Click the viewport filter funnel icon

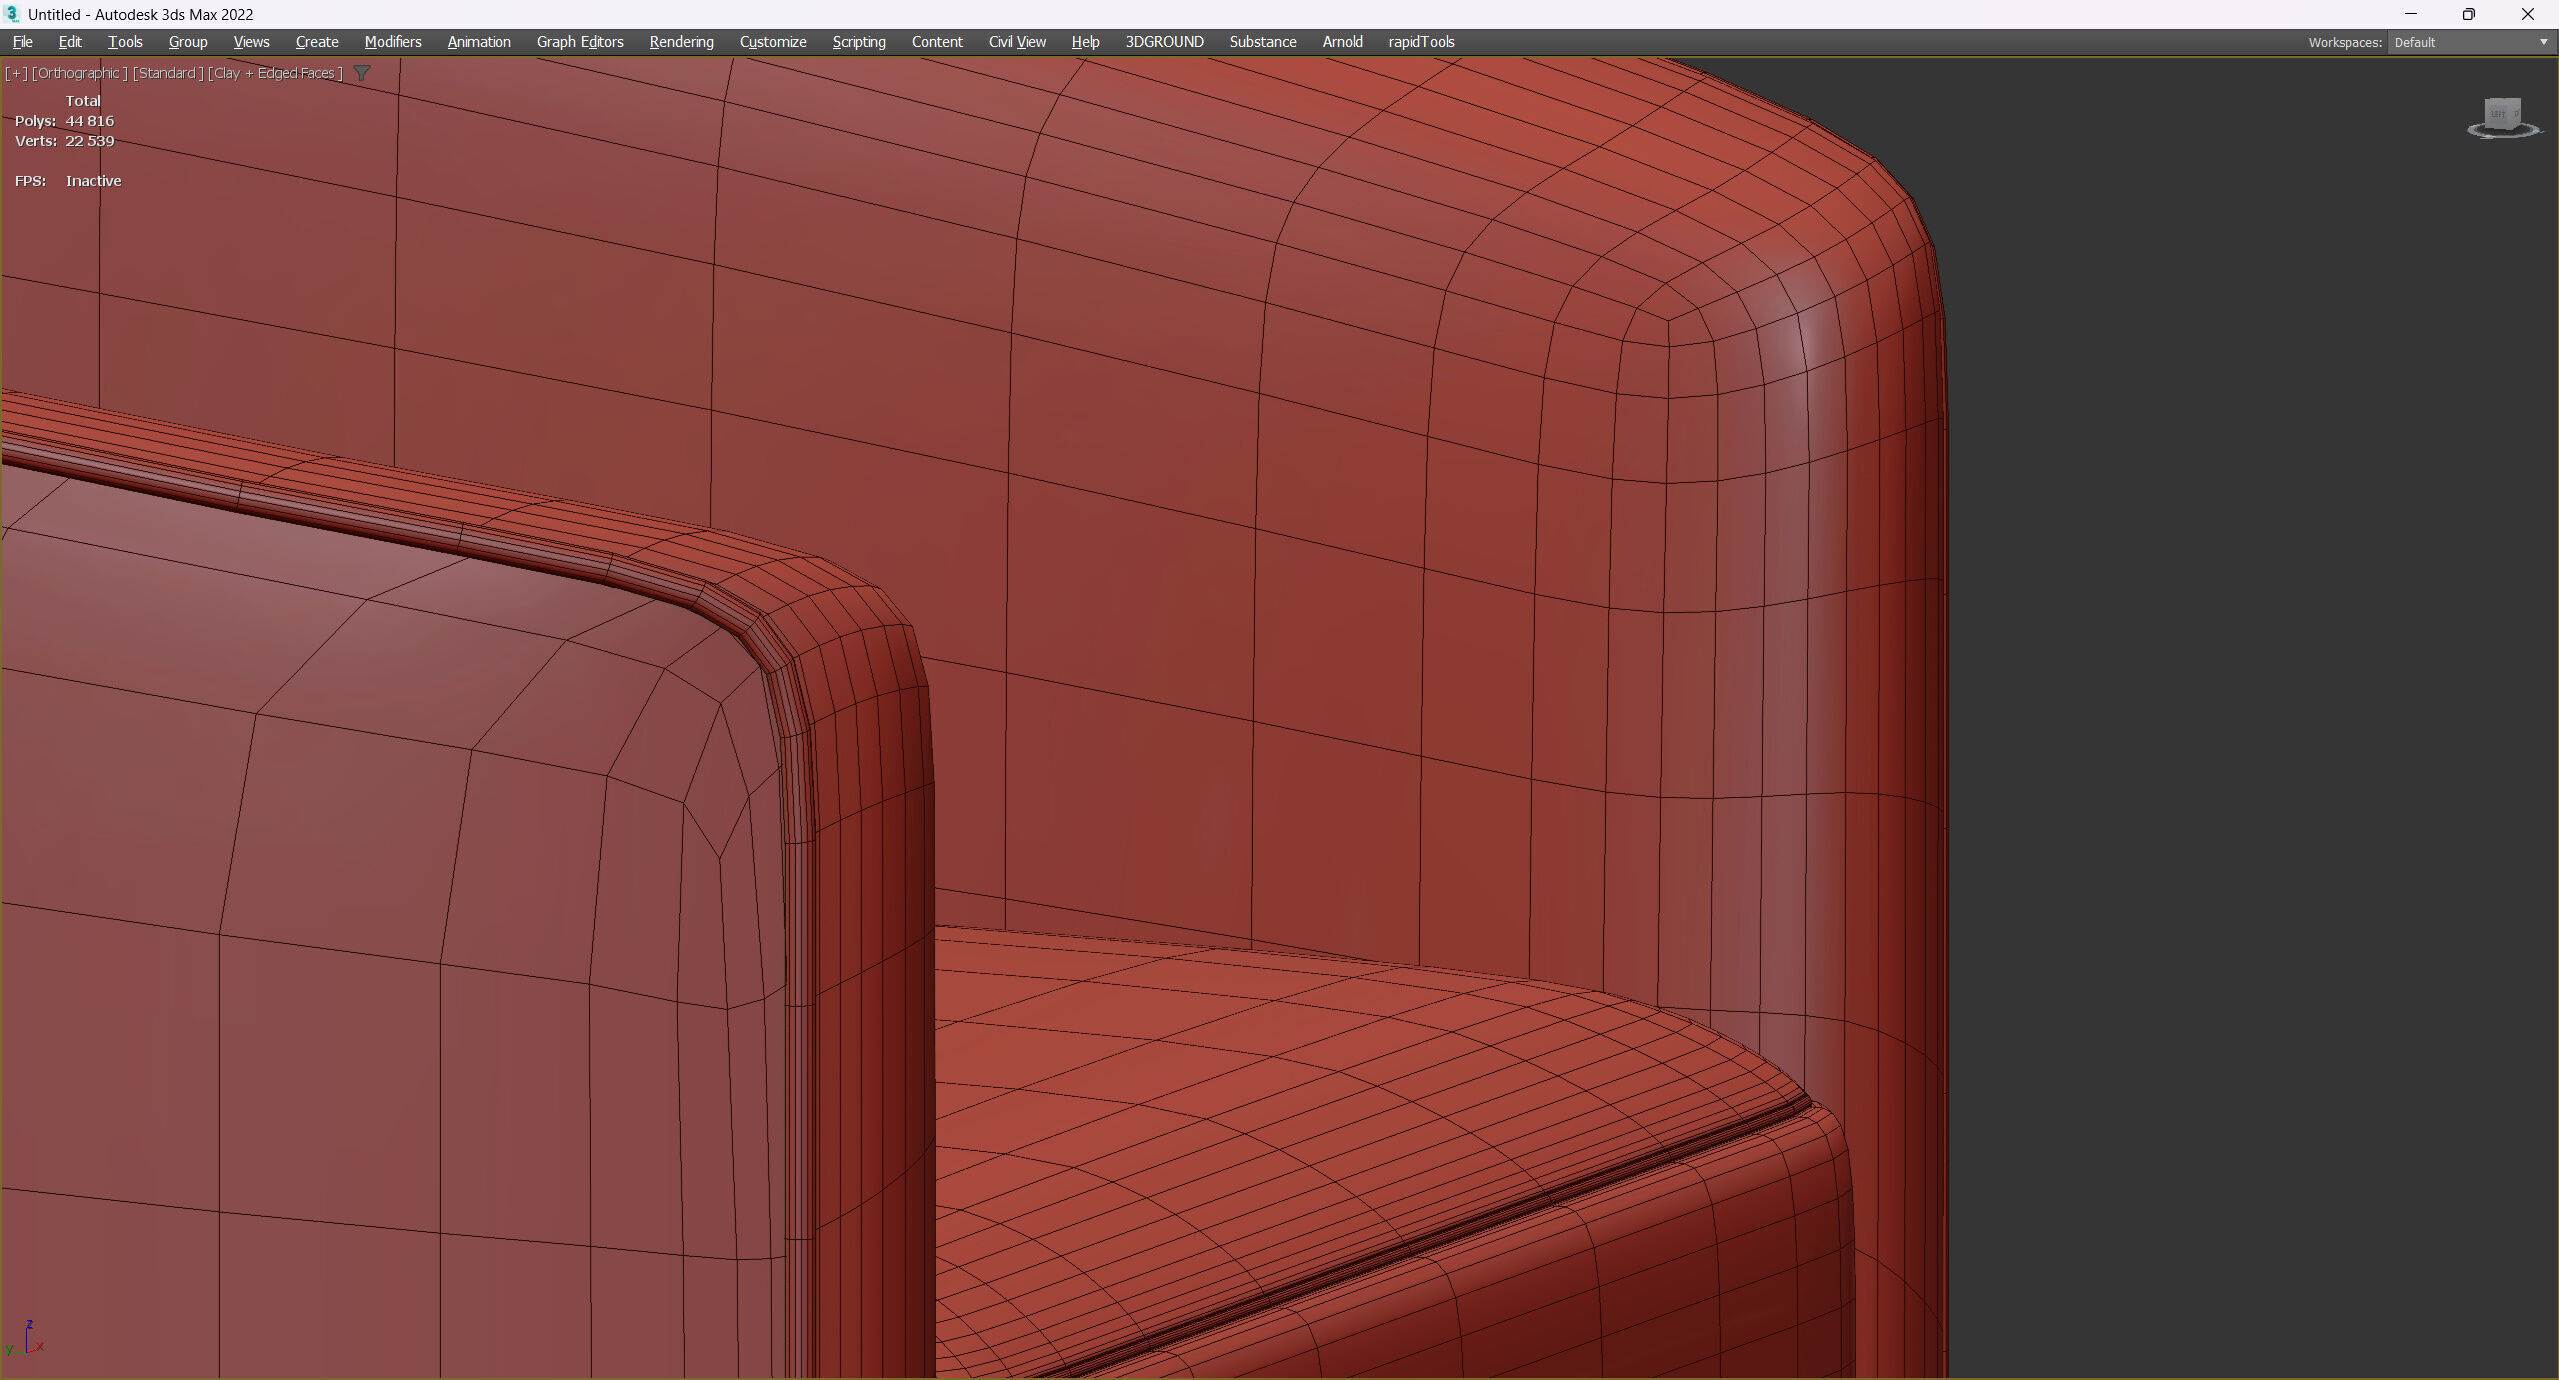click(x=362, y=73)
